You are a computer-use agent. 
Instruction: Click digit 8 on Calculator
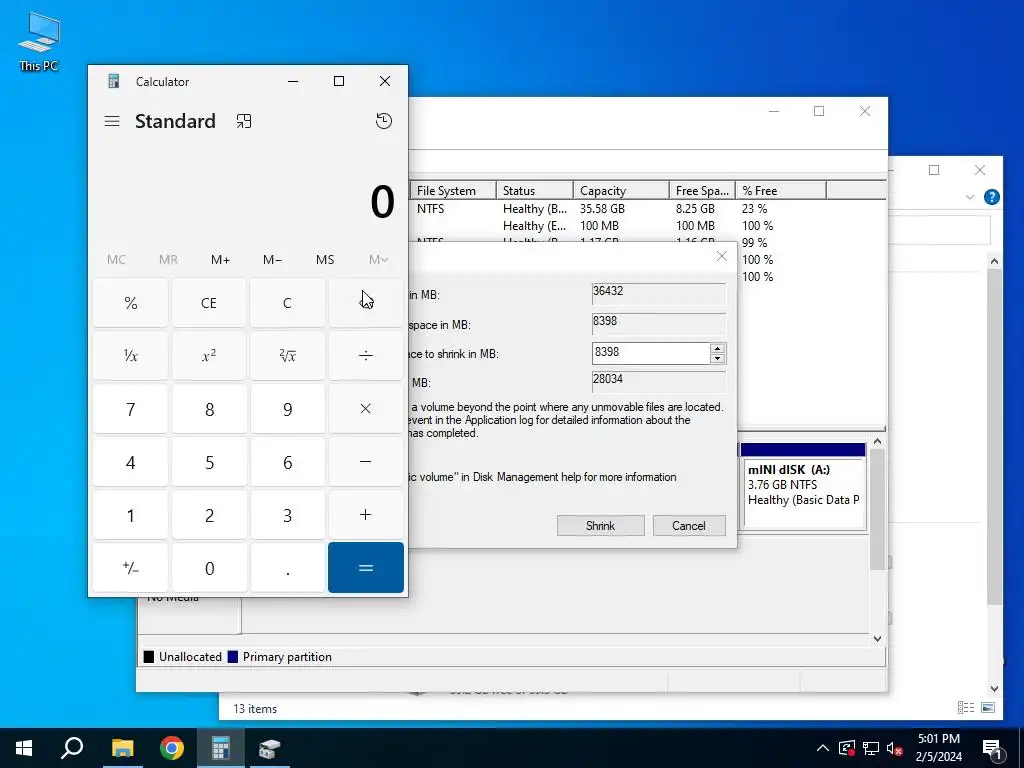coord(209,409)
